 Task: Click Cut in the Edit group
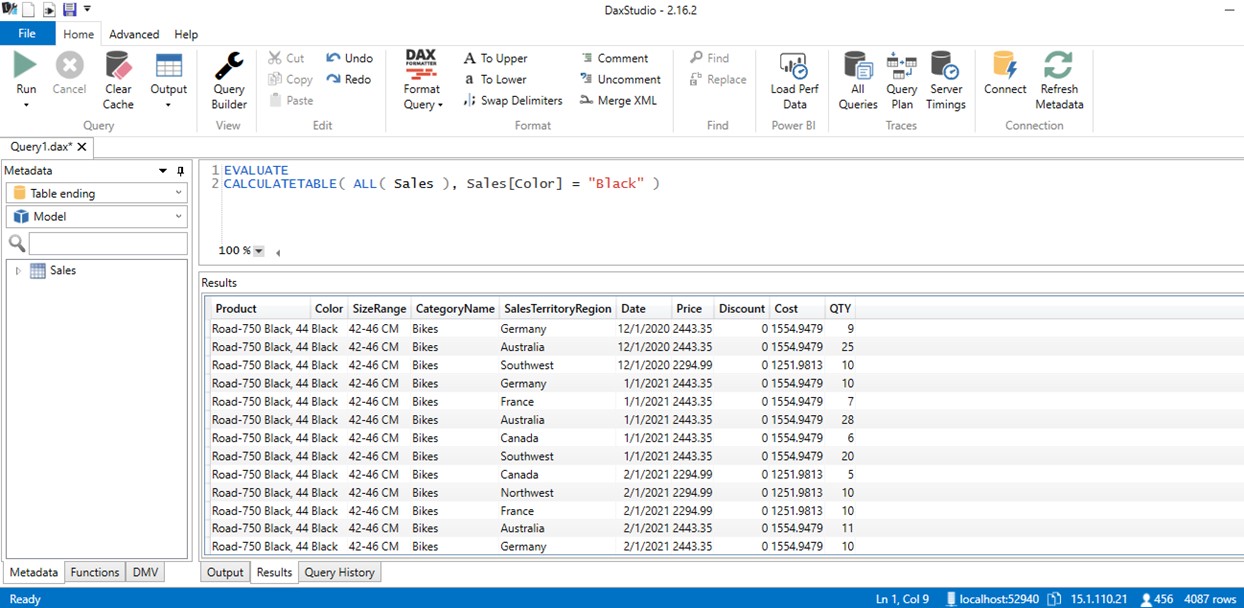click(286, 58)
